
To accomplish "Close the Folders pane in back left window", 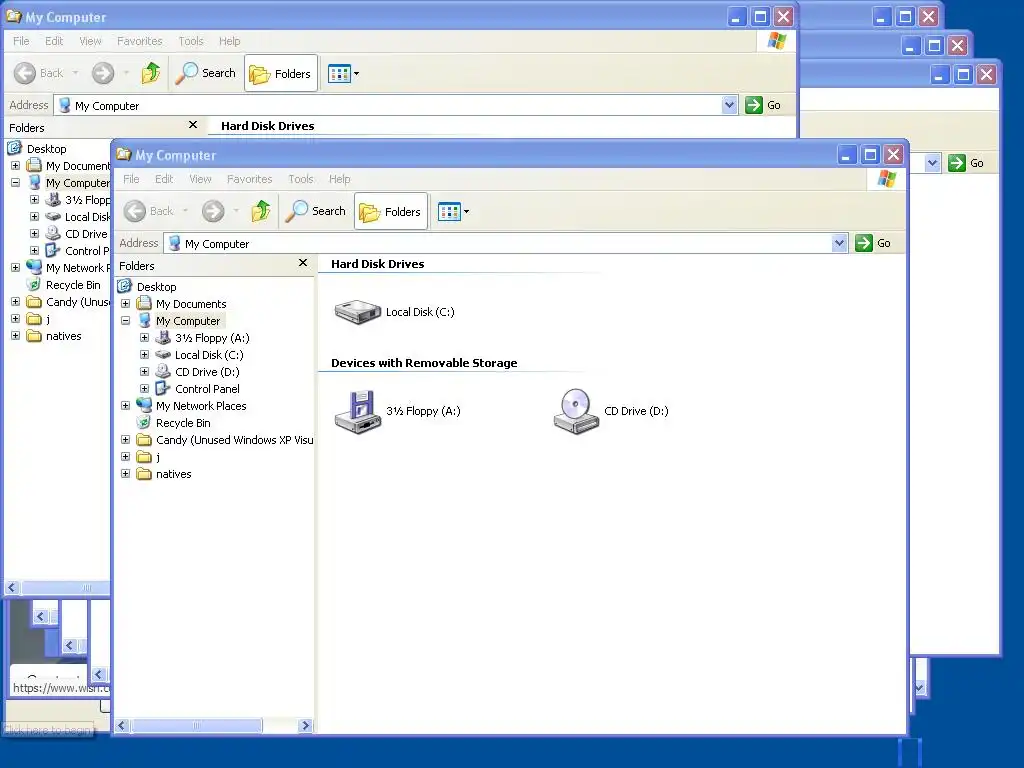I will [x=193, y=125].
